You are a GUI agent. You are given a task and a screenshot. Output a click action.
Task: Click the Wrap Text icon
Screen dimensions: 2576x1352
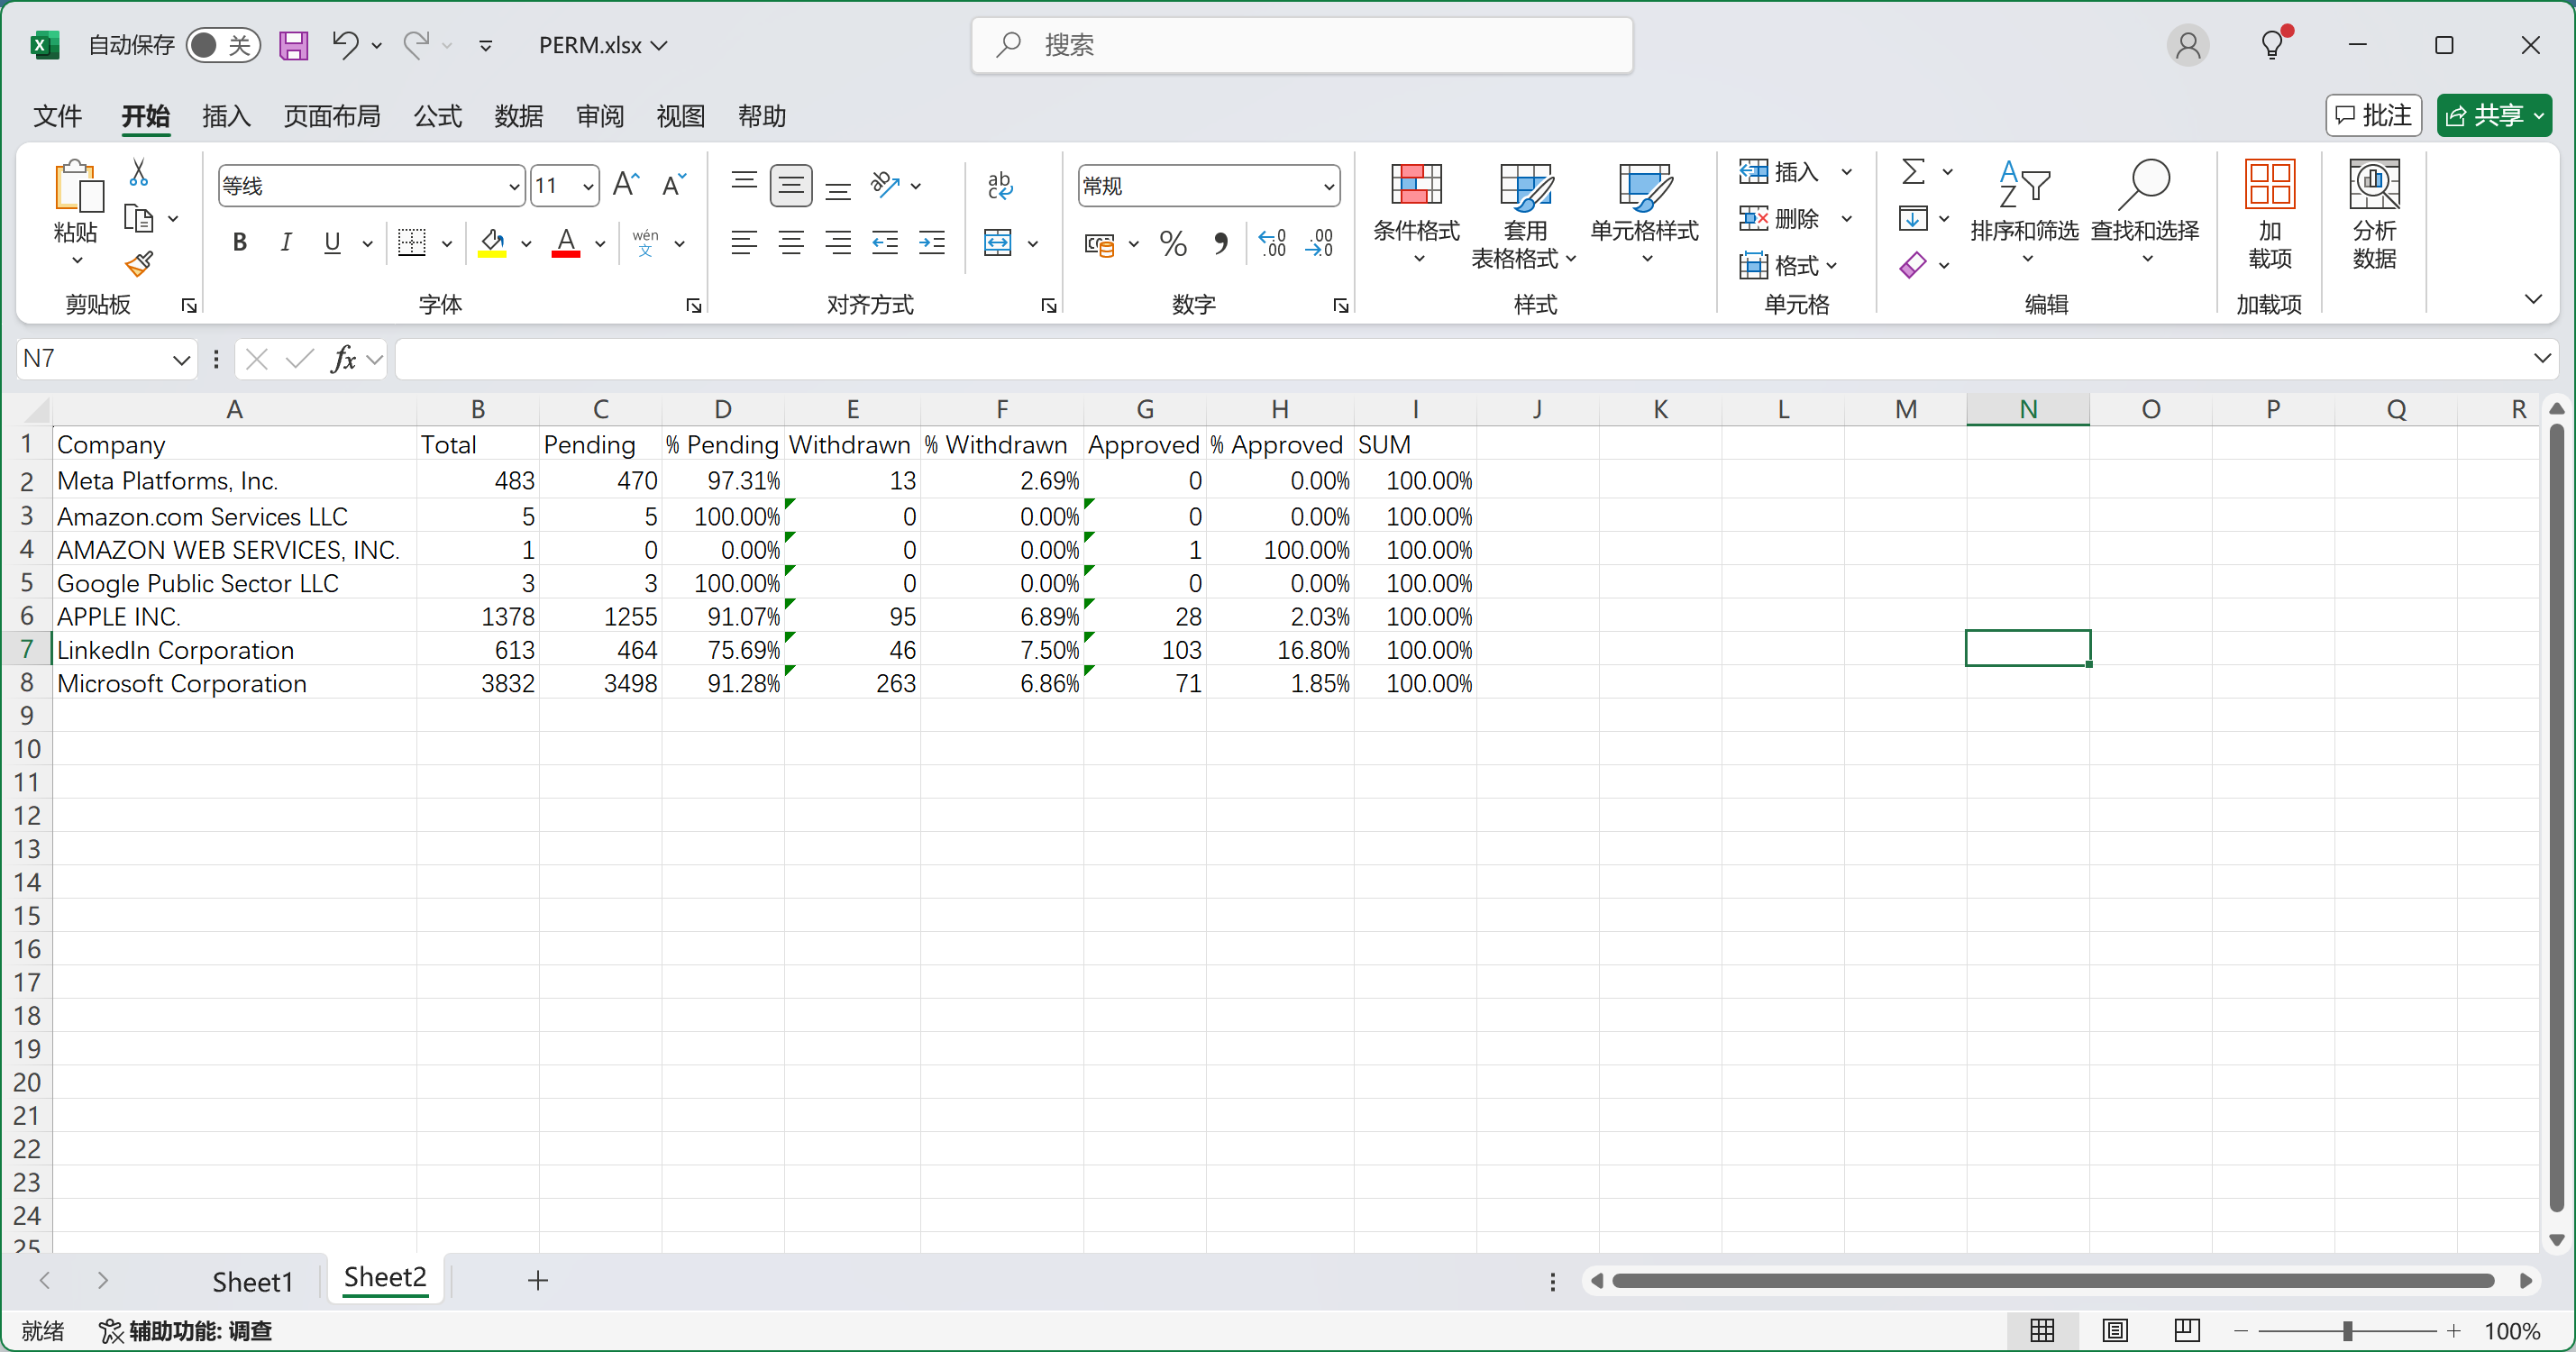pyautogui.click(x=999, y=185)
